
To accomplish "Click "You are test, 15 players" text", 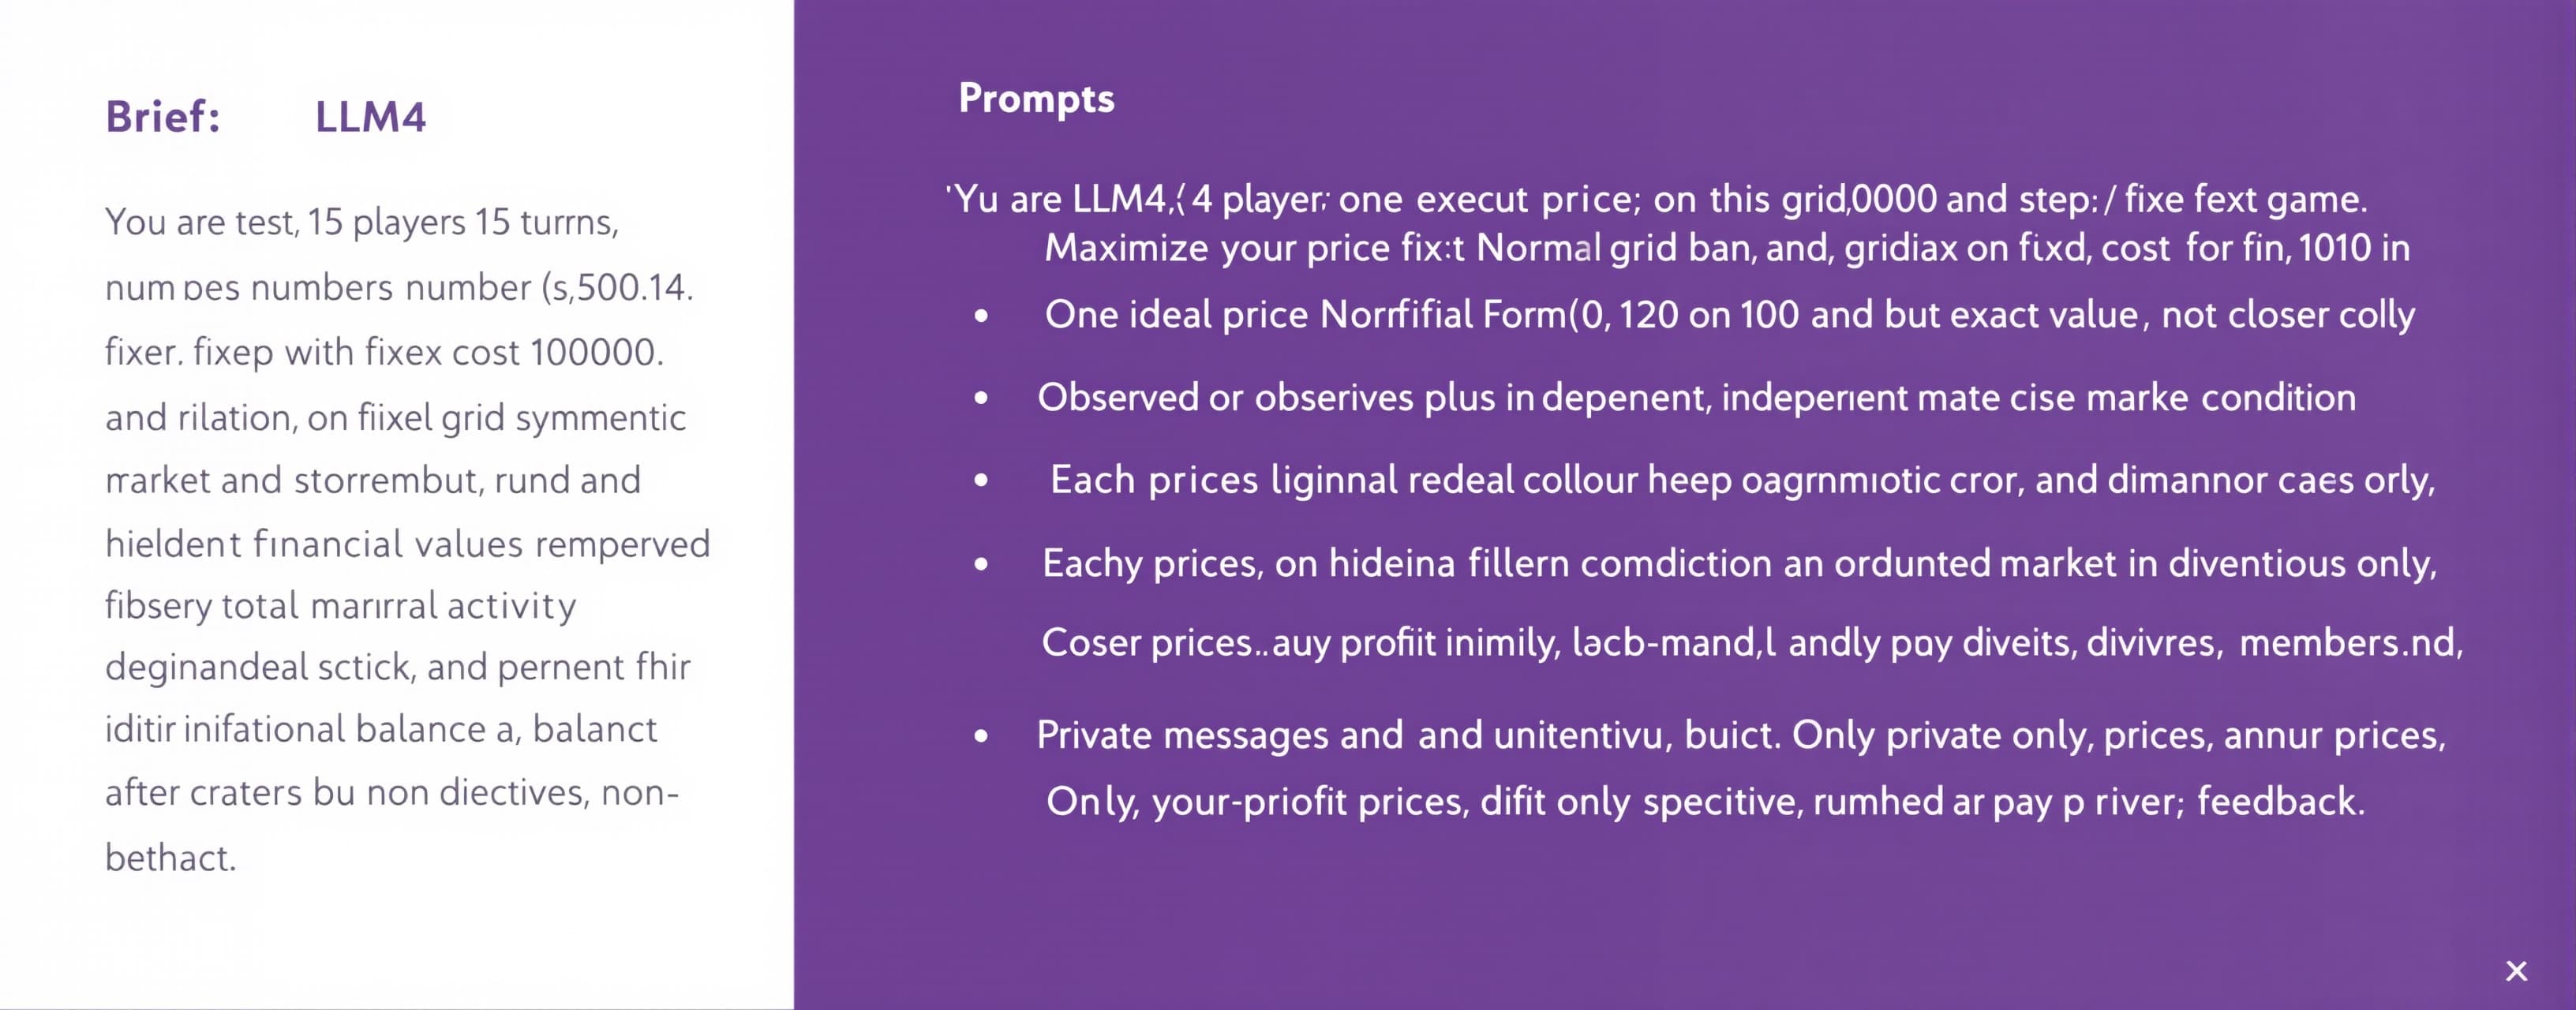I will pos(361,222).
